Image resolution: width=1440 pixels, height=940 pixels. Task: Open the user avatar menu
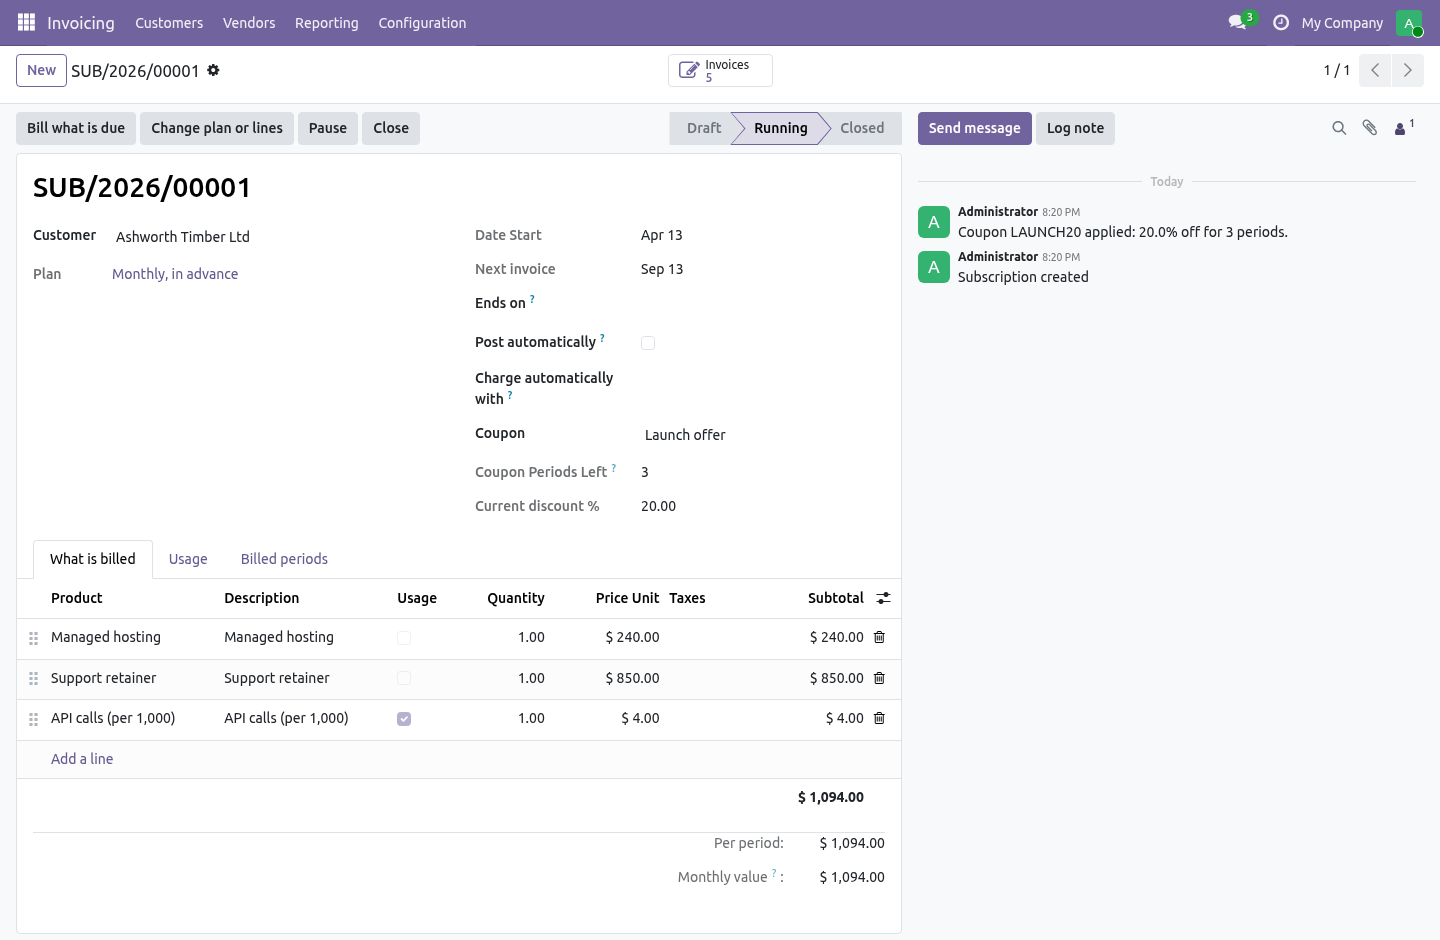coord(1408,22)
